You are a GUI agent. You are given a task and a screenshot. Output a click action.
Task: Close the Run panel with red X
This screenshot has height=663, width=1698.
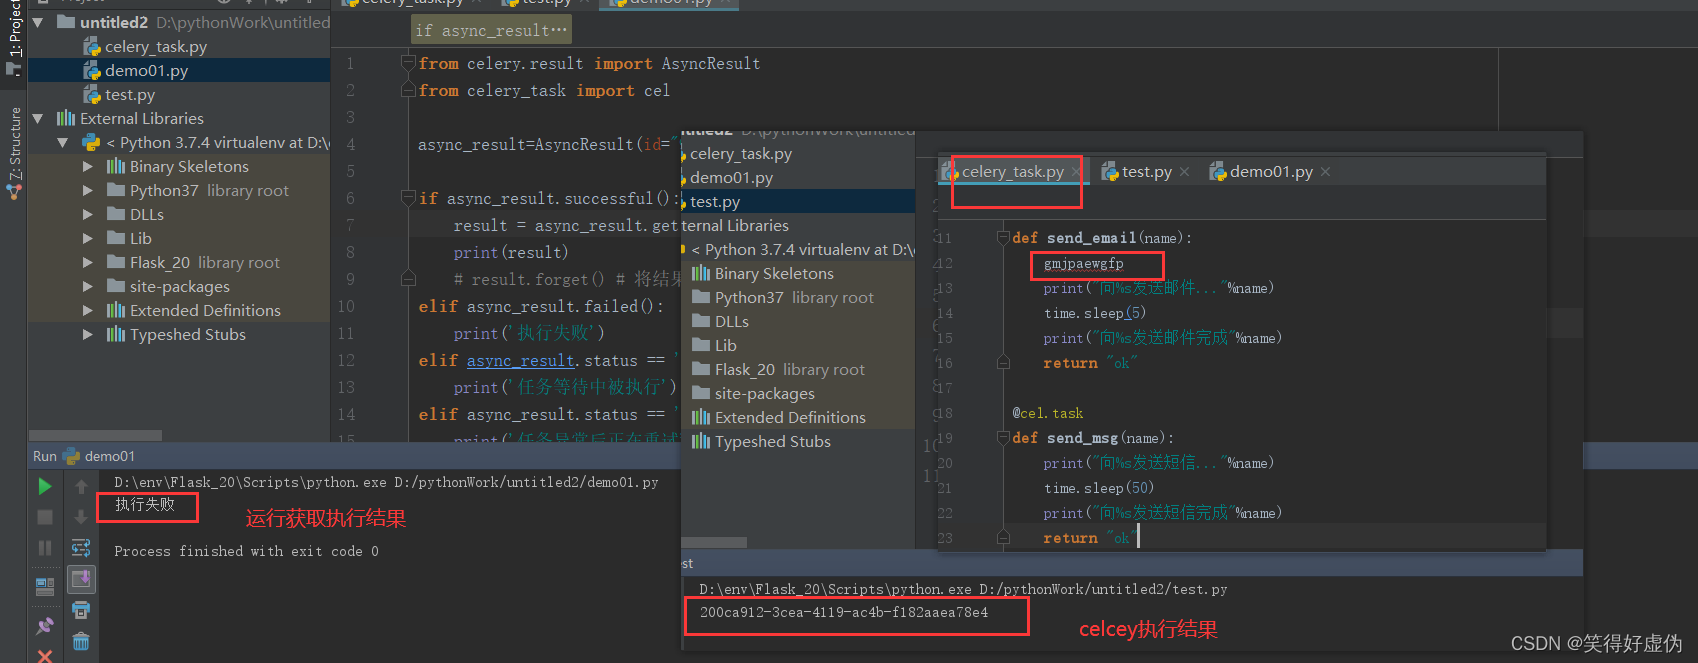(x=45, y=656)
